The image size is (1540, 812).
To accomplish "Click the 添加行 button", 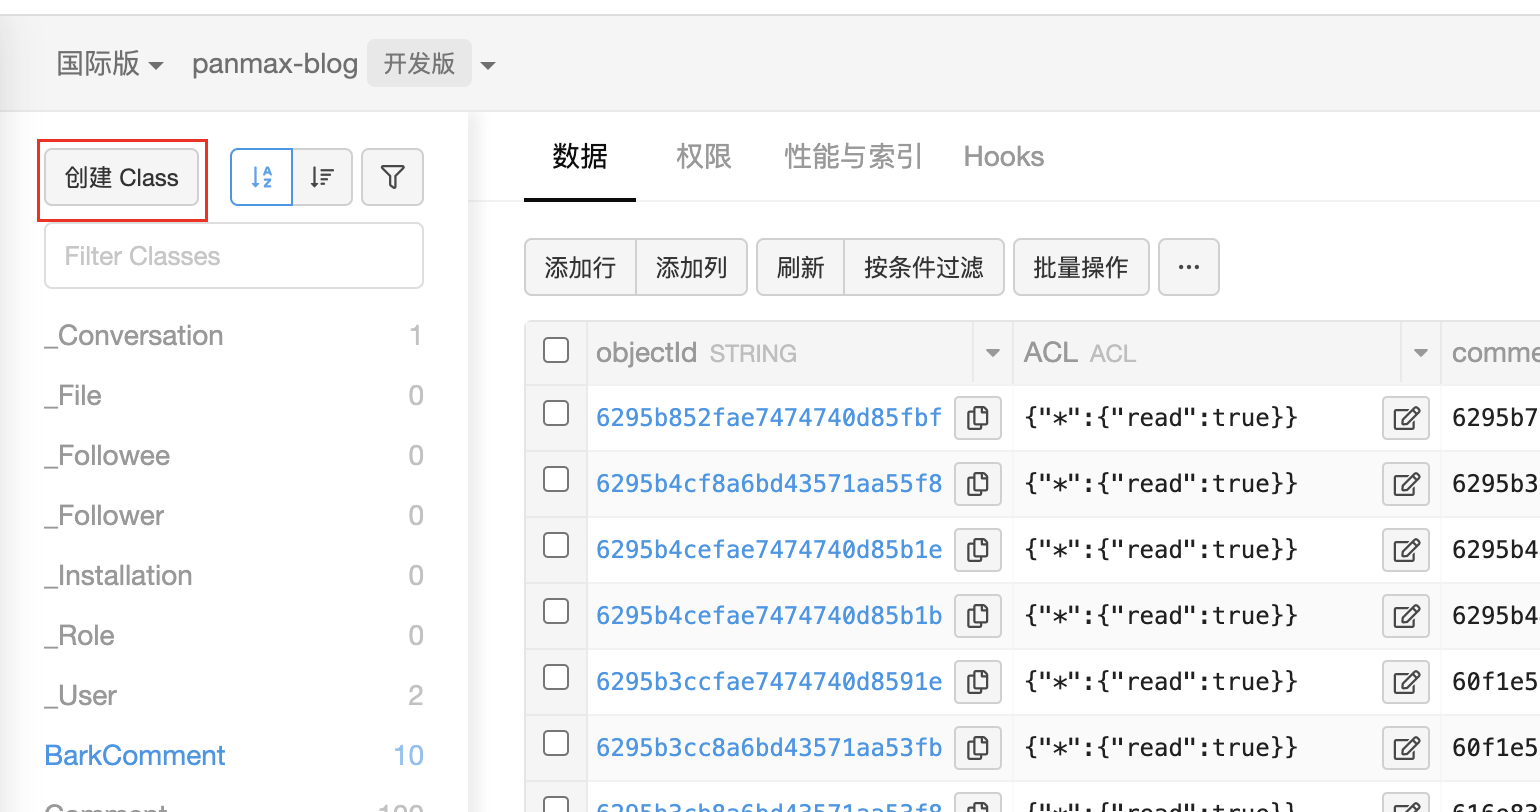I will (x=580, y=267).
